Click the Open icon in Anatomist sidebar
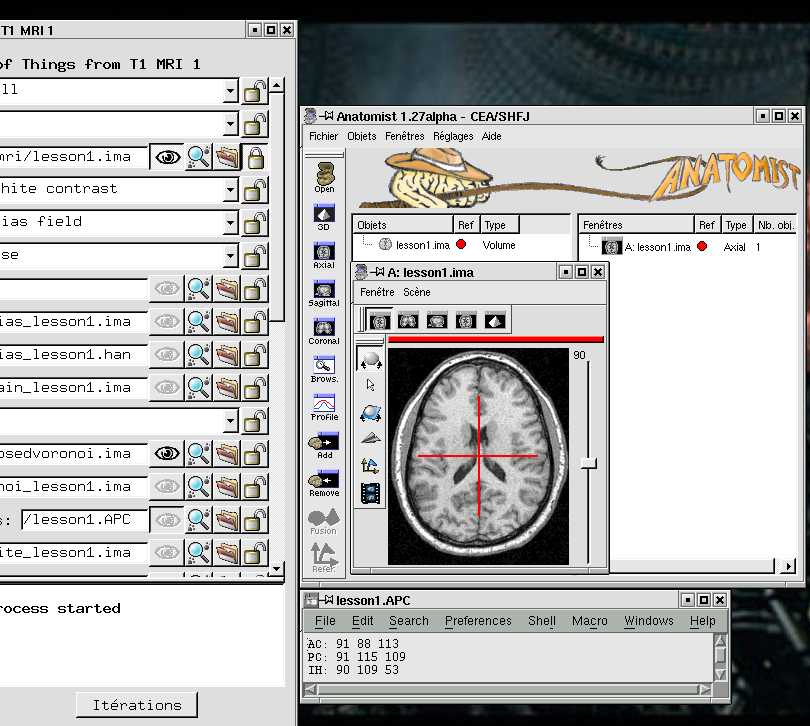The height and width of the screenshot is (726, 810). click(x=324, y=175)
